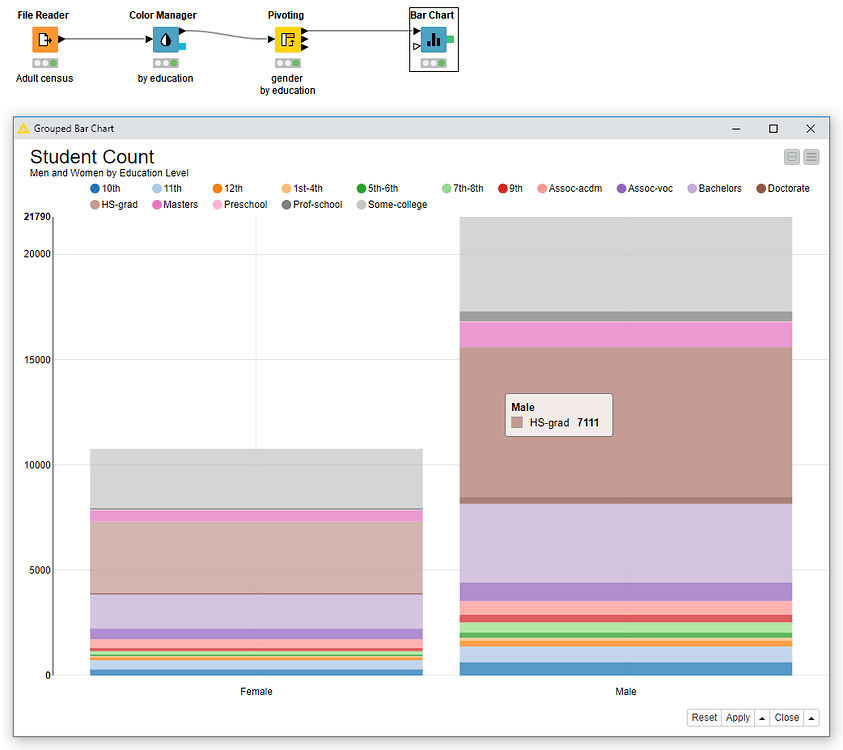Screen dimensions: 843x750
Task: Select the Bar Chart node icon
Action: tap(434, 38)
